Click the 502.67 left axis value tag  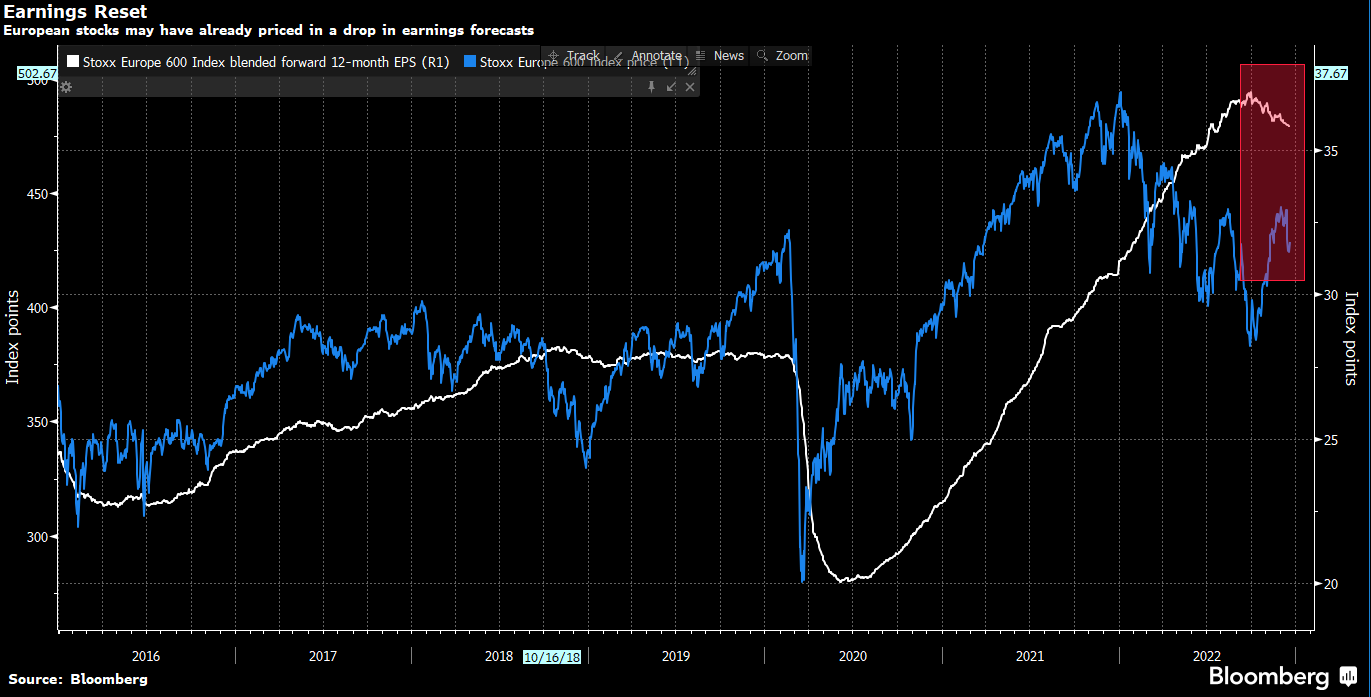coord(36,73)
